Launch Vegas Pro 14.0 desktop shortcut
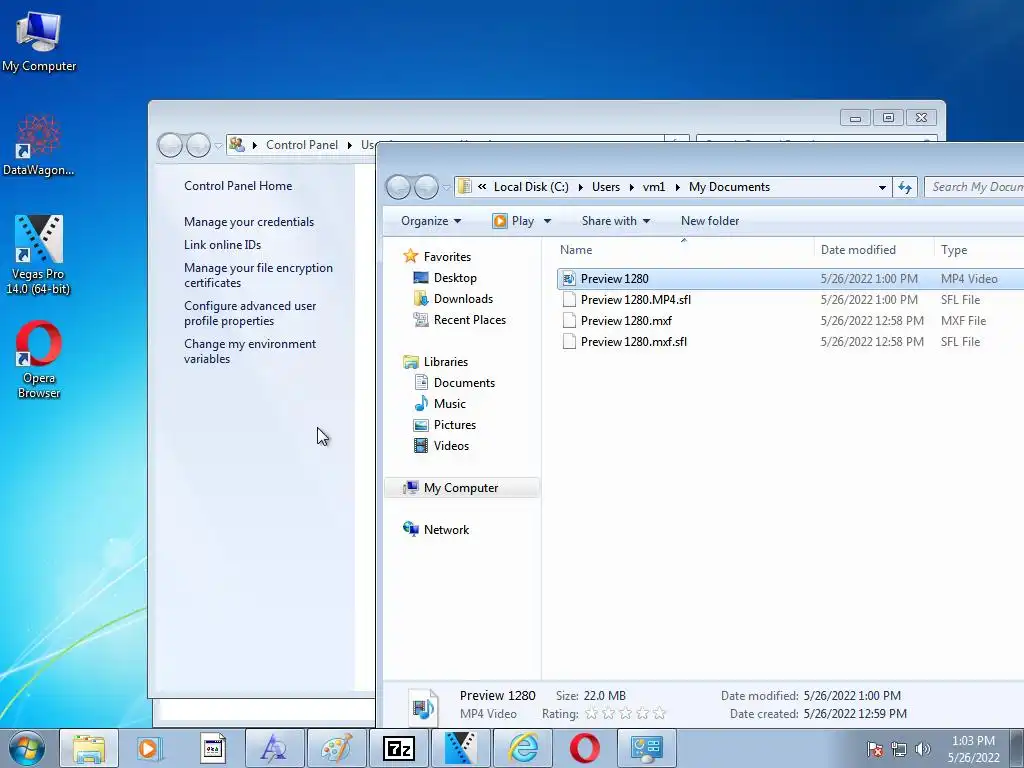The height and width of the screenshot is (768, 1024). pyautogui.click(x=38, y=255)
